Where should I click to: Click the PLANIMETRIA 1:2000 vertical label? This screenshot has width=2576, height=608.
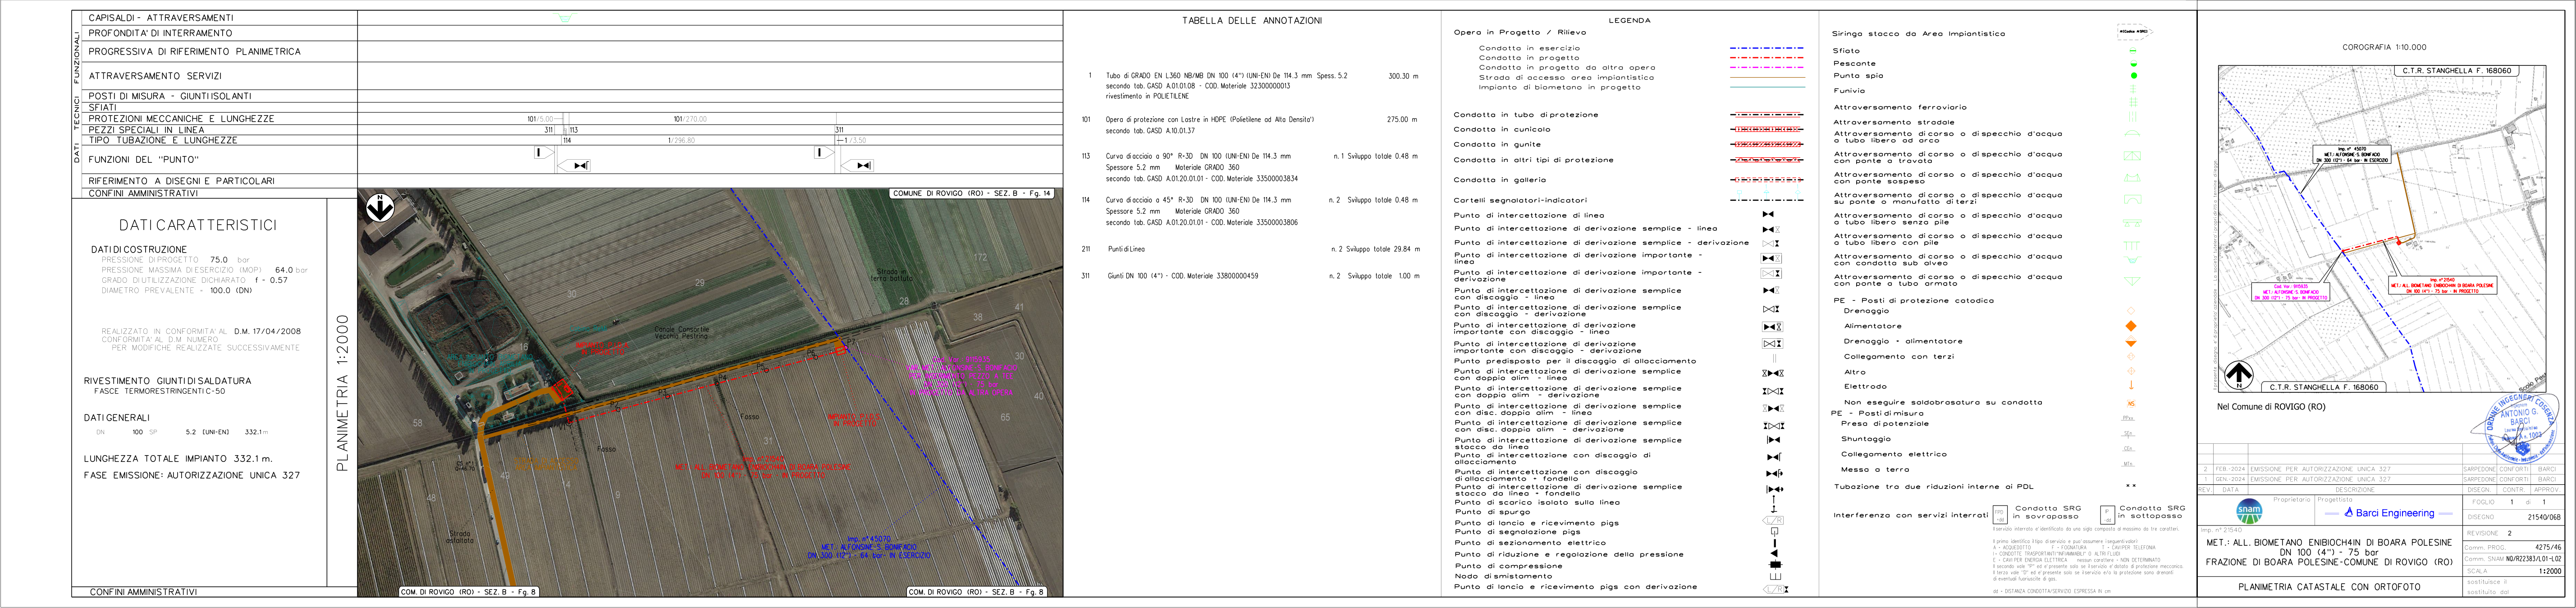[x=342, y=393]
